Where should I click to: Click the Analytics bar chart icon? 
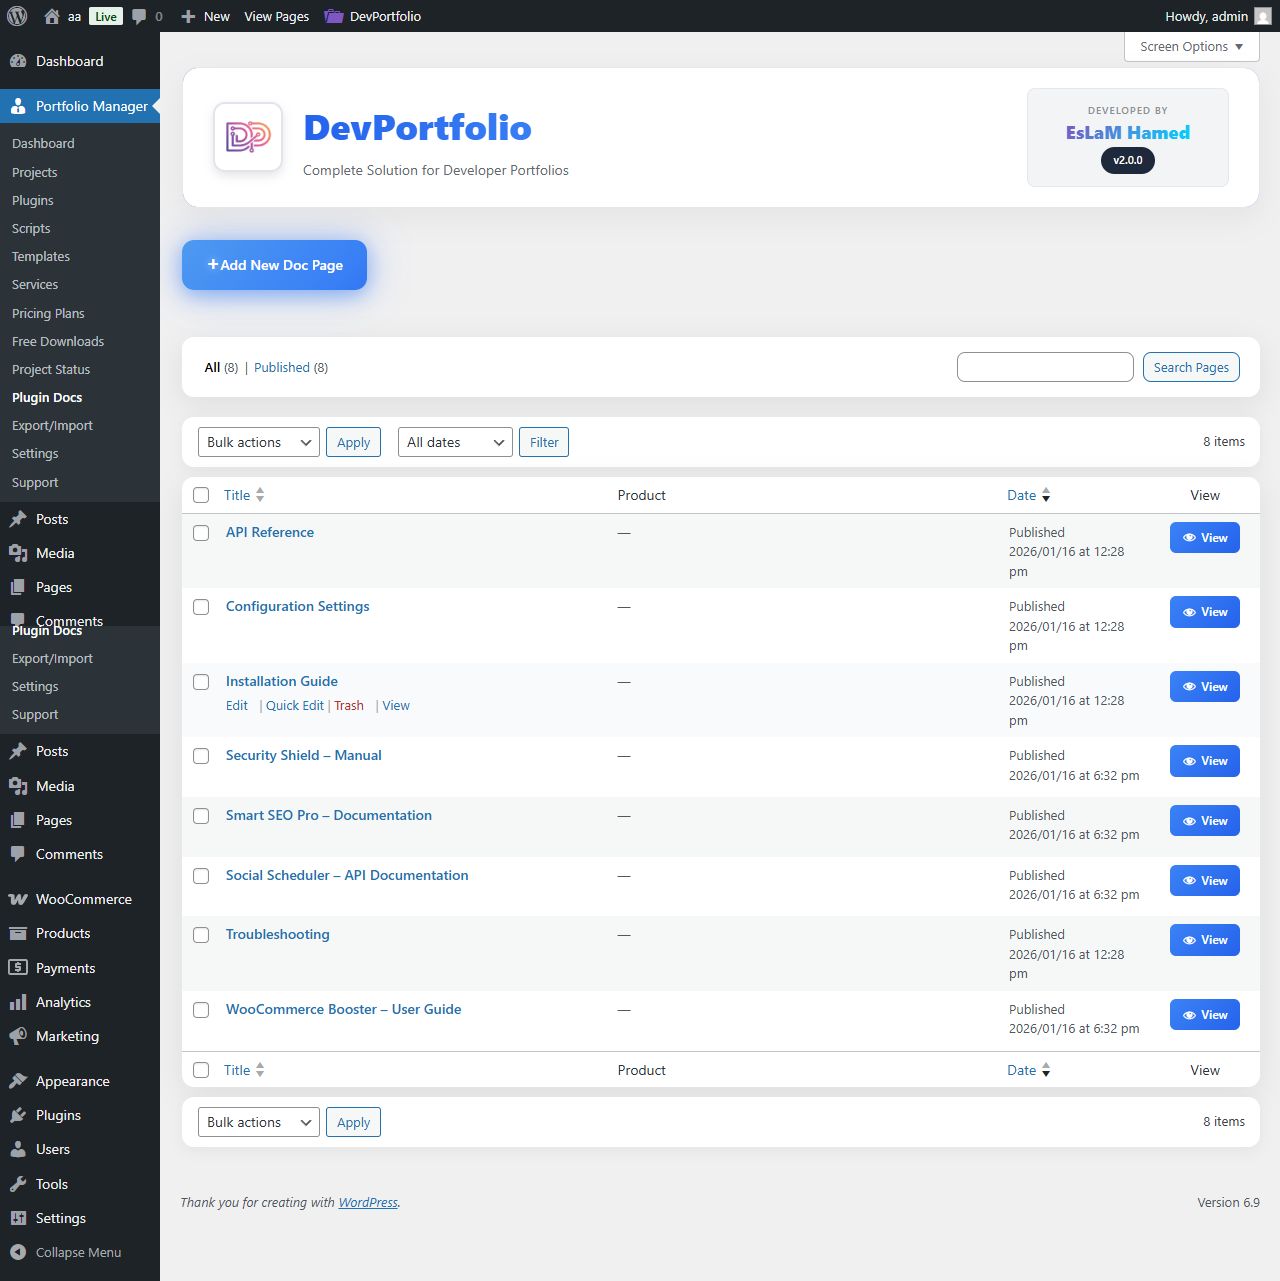coord(18,1002)
